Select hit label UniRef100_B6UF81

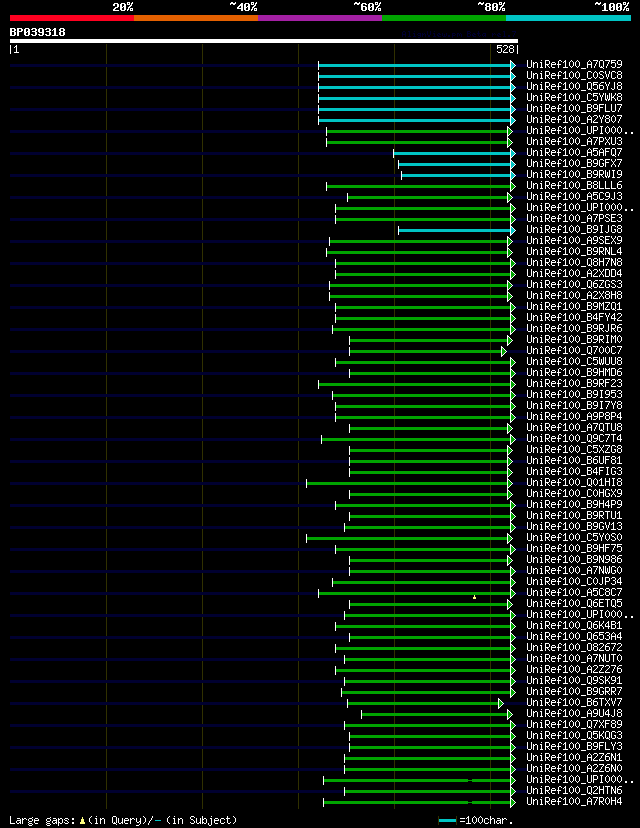click(574, 460)
